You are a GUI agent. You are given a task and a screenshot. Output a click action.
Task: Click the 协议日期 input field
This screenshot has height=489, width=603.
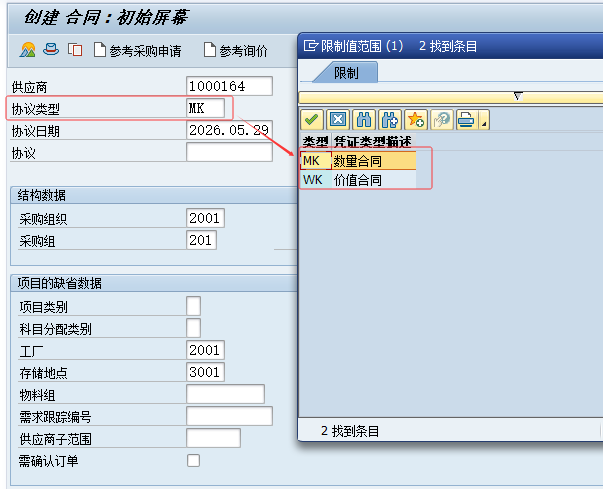(x=229, y=130)
